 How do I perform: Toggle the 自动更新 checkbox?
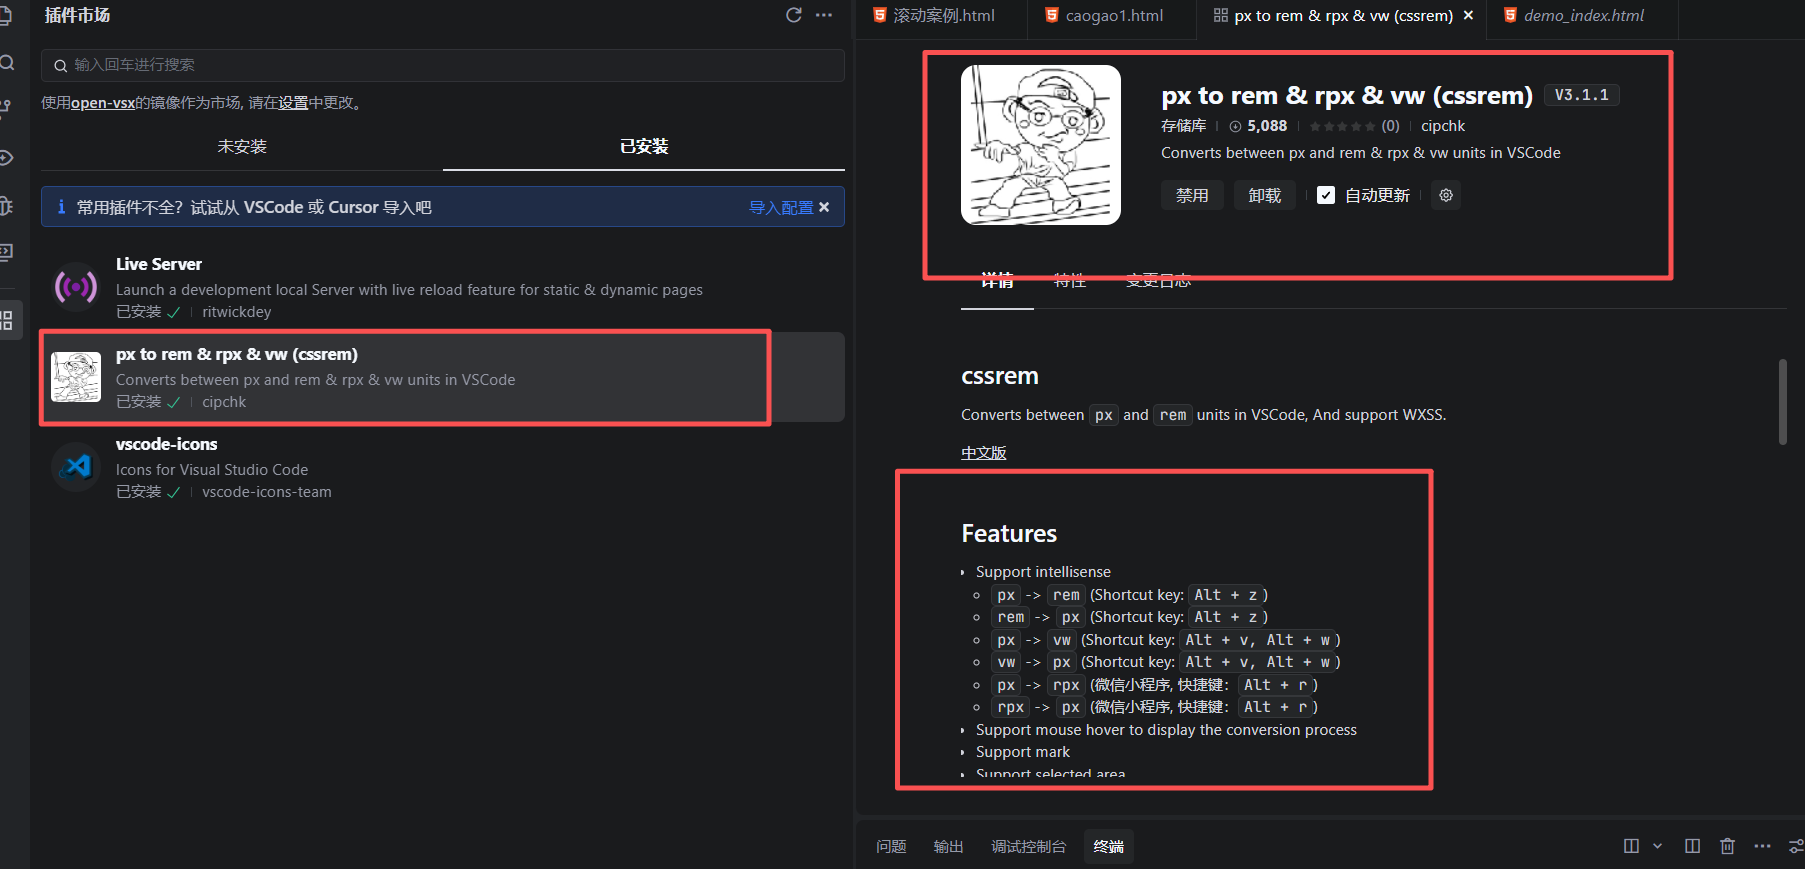coord(1326,195)
